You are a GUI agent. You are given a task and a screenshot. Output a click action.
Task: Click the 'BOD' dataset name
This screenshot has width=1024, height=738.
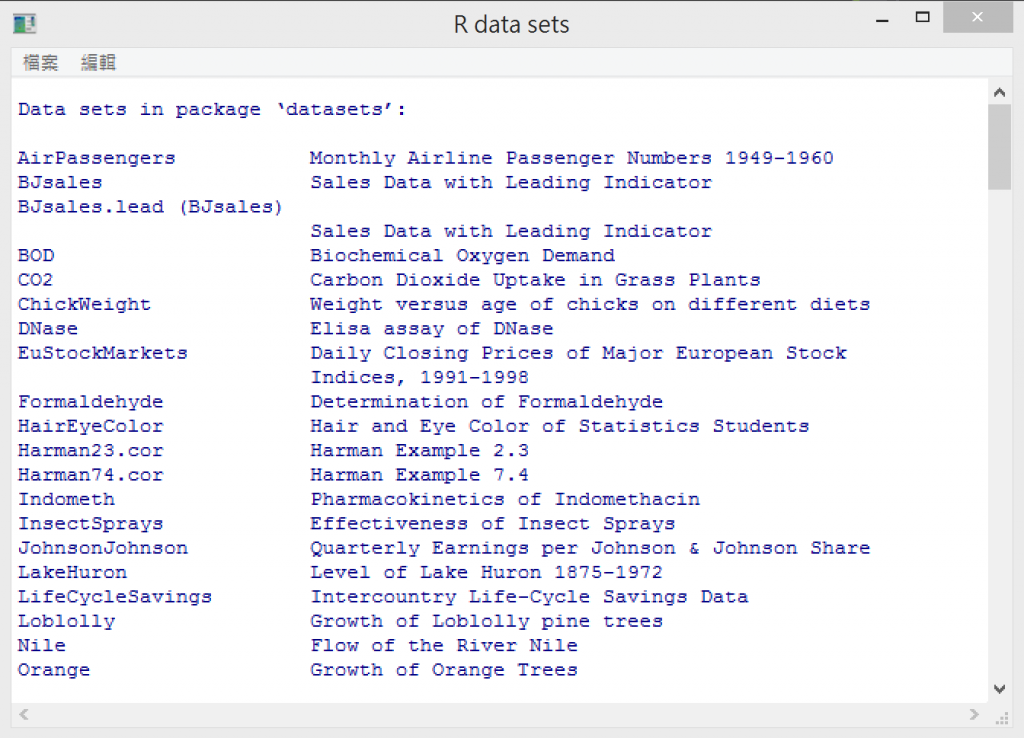pos(36,255)
